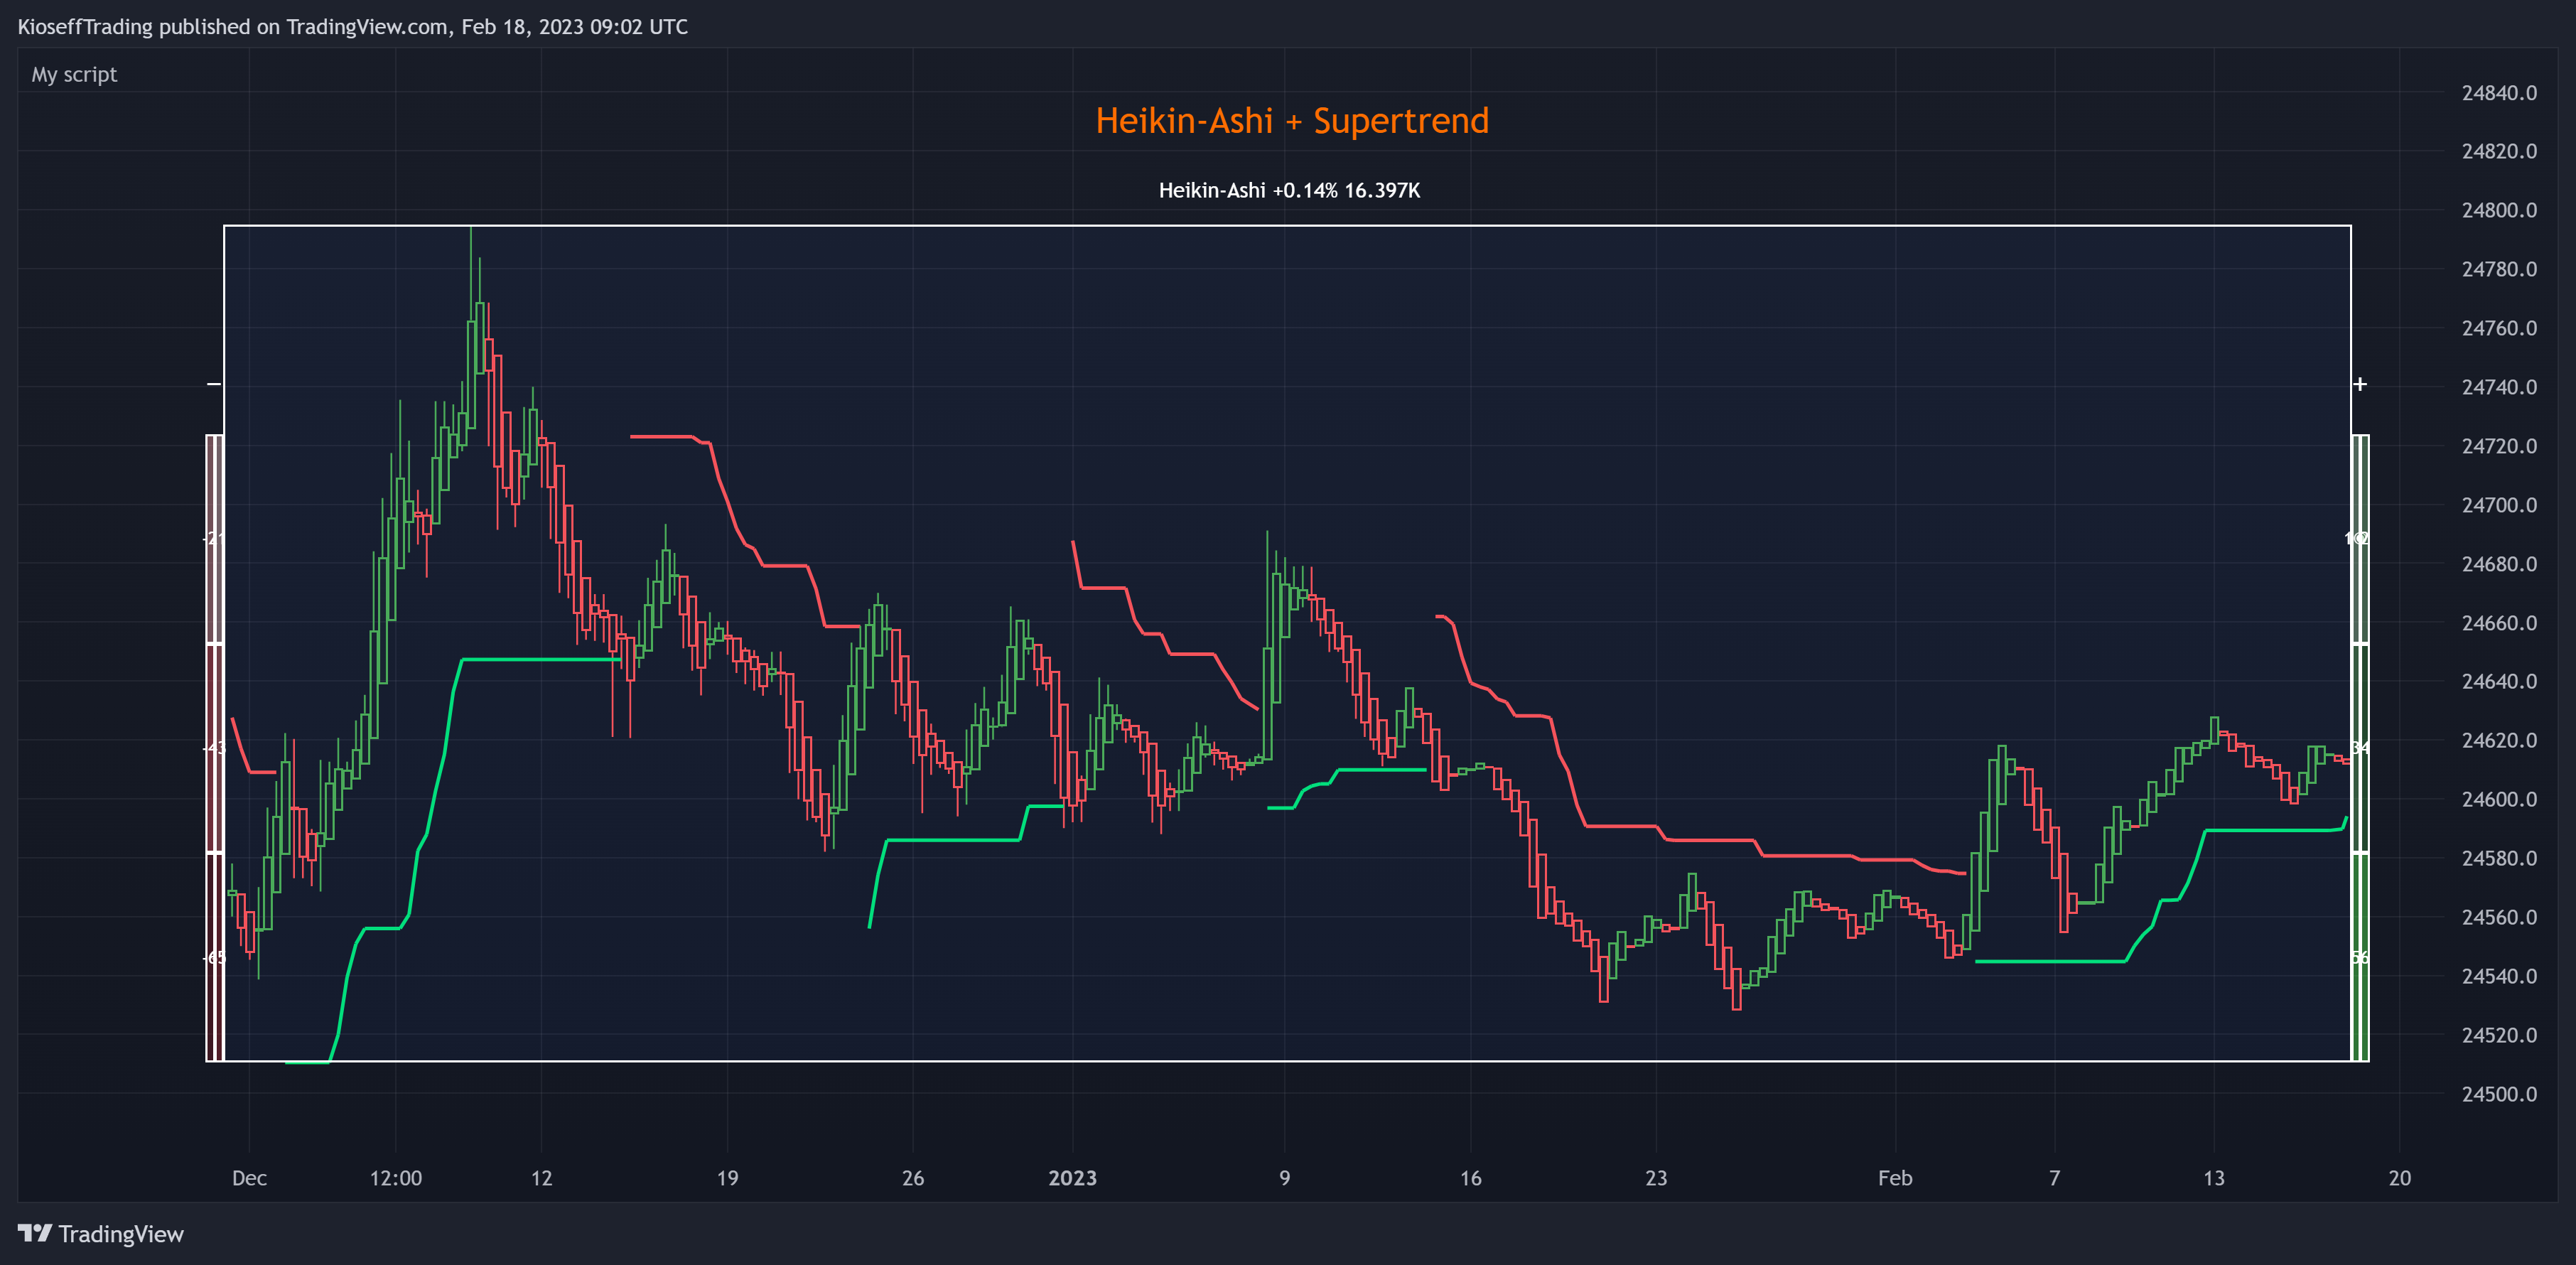Click the '12:00' time axis label
Viewport: 2576px width, 1265px height.
[x=396, y=1178]
